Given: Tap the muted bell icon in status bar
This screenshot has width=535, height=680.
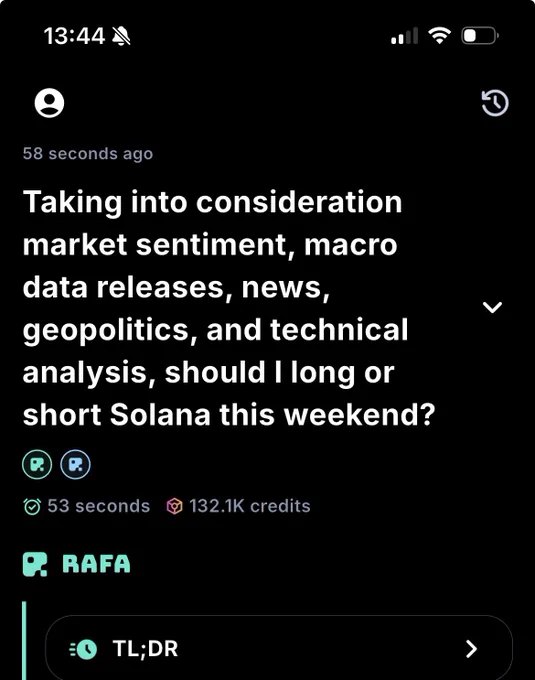Looking at the screenshot, I should (x=121, y=36).
